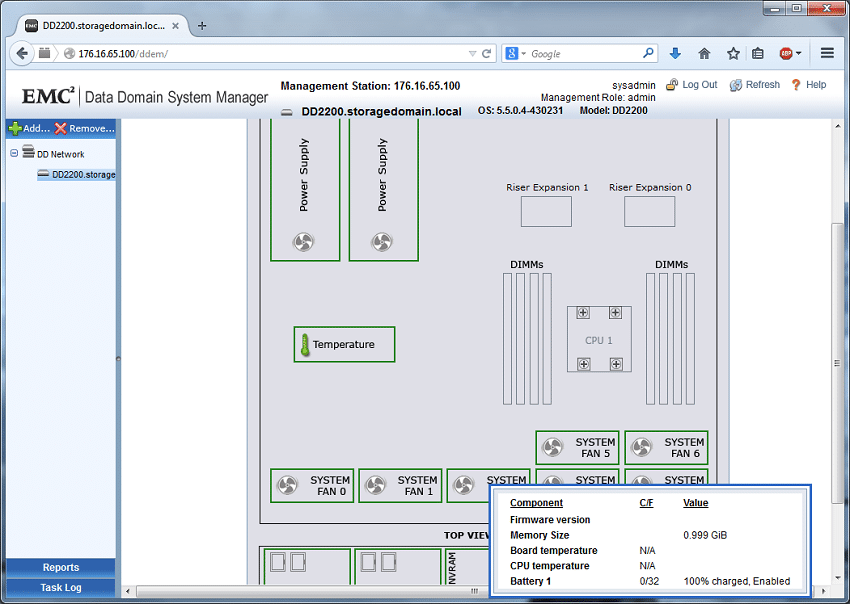Open the Reports panel

point(61,567)
